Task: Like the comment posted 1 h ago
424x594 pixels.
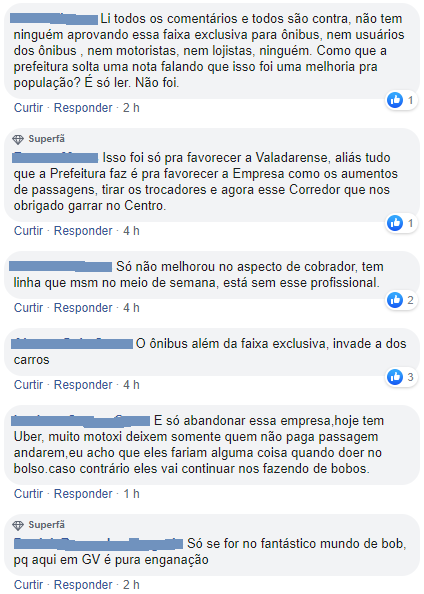Action: click(x=28, y=494)
